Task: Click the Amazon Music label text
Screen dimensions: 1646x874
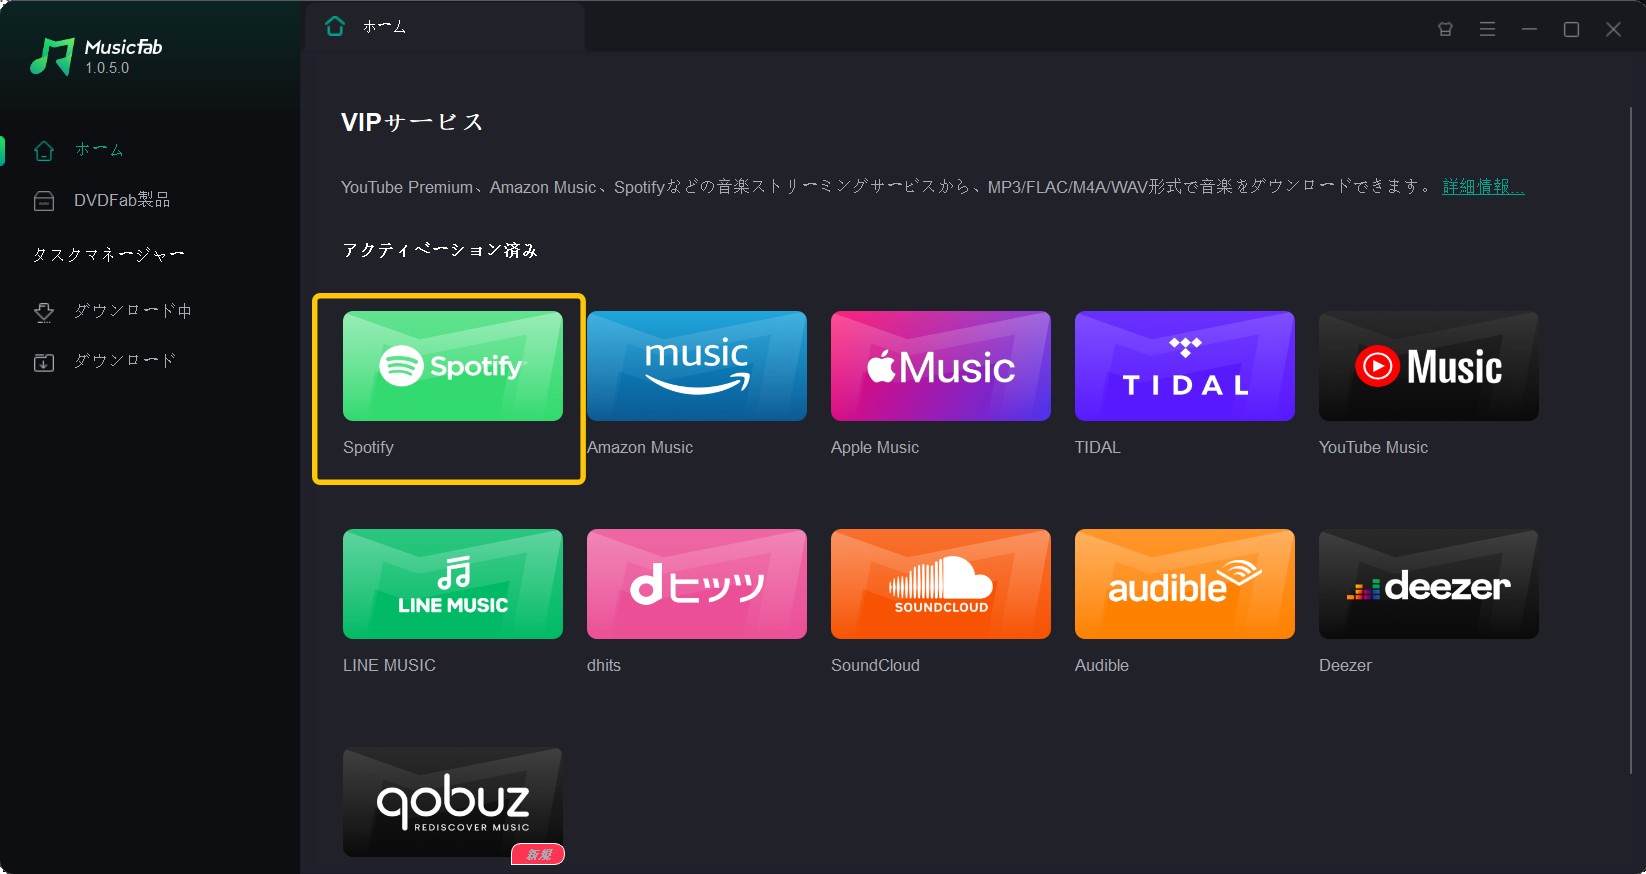Action: pyautogui.click(x=640, y=447)
